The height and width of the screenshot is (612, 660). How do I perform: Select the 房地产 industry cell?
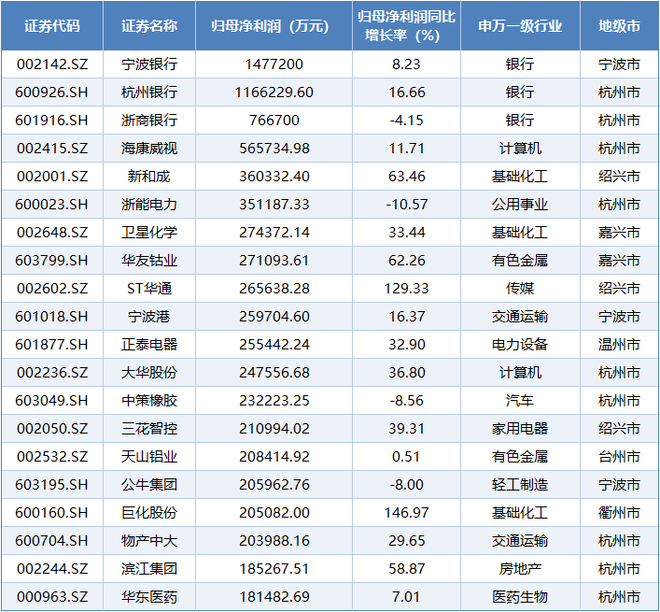[x=520, y=569]
